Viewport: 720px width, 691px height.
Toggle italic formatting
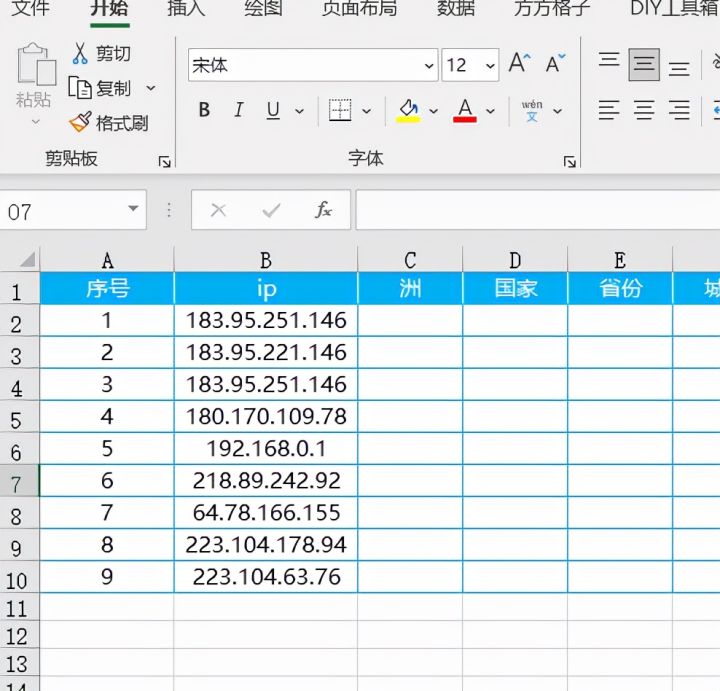[x=238, y=110]
